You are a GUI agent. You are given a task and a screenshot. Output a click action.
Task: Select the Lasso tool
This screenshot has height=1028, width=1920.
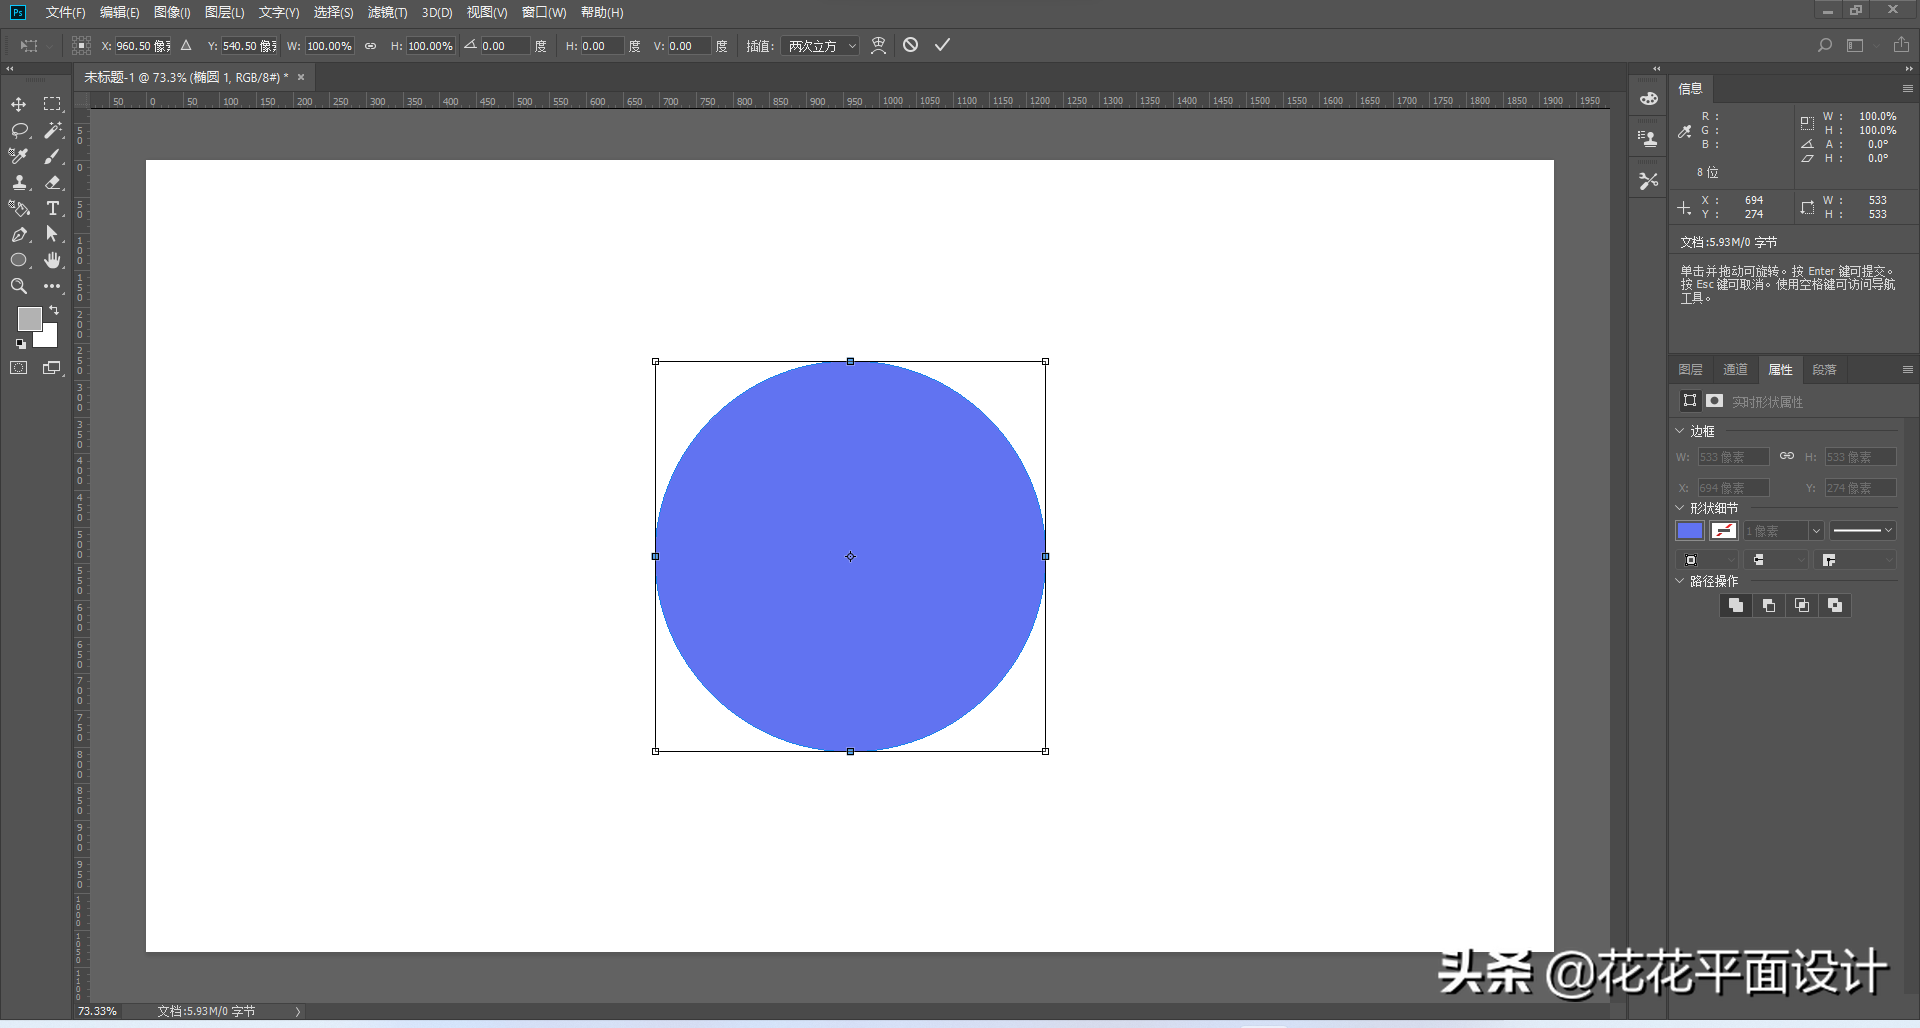19,130
